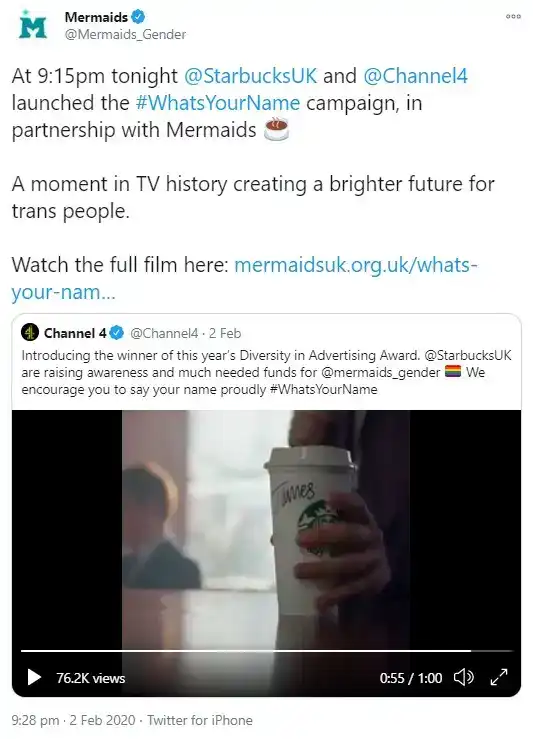Screen dimensions: 533x739
Task: Open the @StarbucksUK mention in the tweet
Action: click(250, 76)
